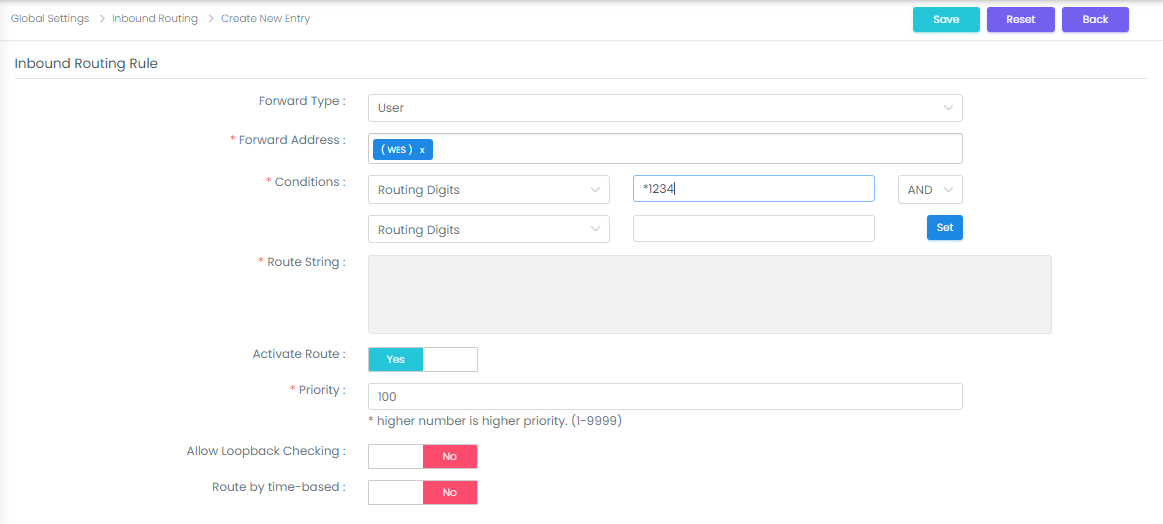The image size is (1163, 524).
Task: Toggle Route by time-based switch
Action: coord(423,492)
